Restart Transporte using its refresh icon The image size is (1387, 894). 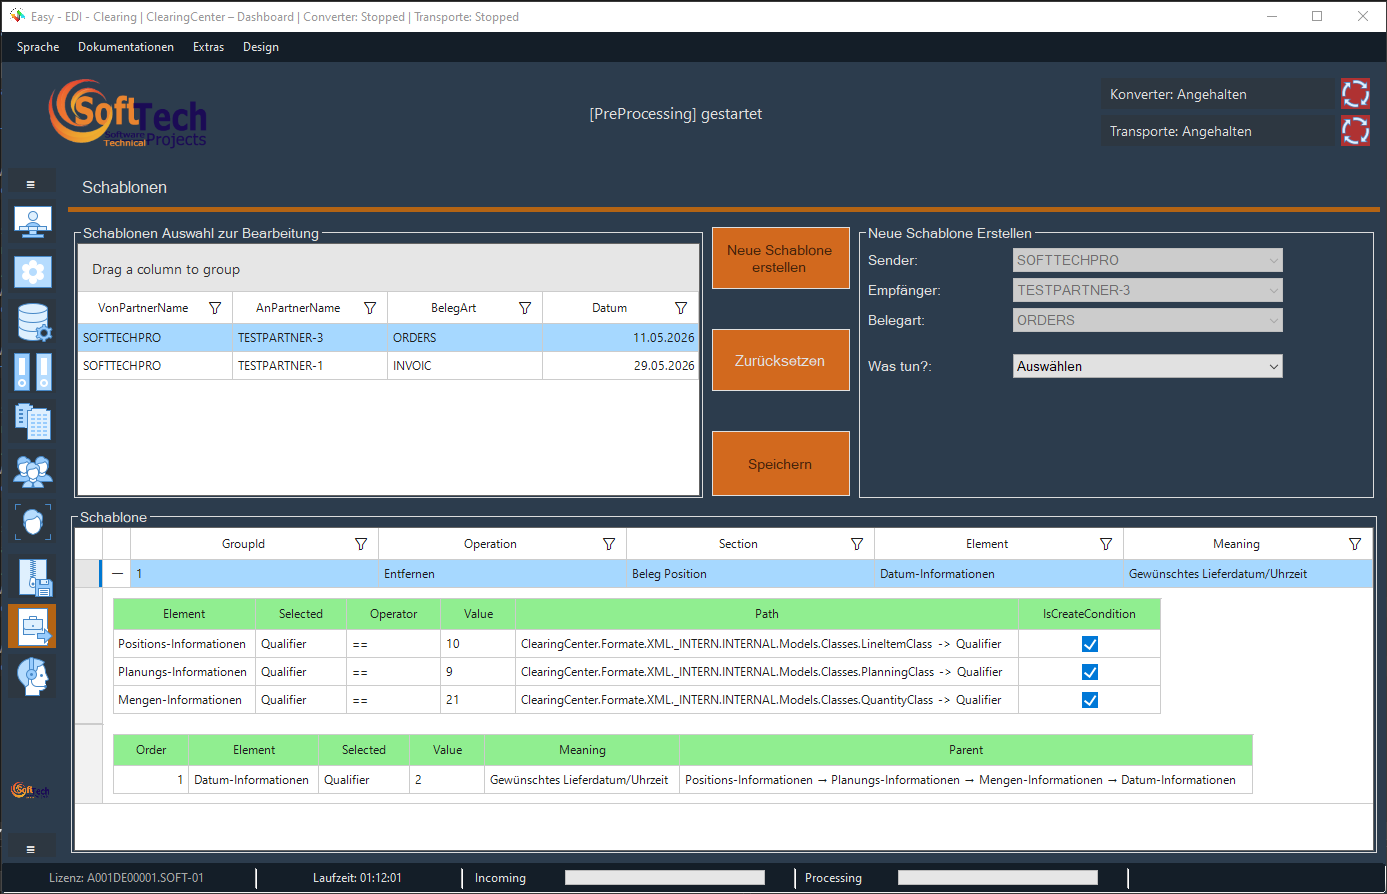click(1355, 131)
